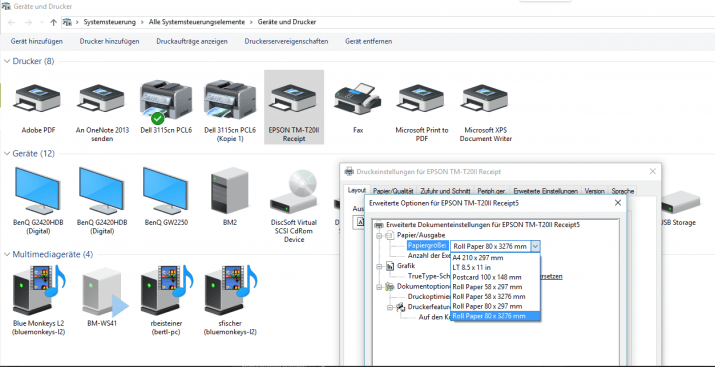Click the Up navigation arrow
Viewport: 715px width, 367px height.
click(x=53, y=22)
